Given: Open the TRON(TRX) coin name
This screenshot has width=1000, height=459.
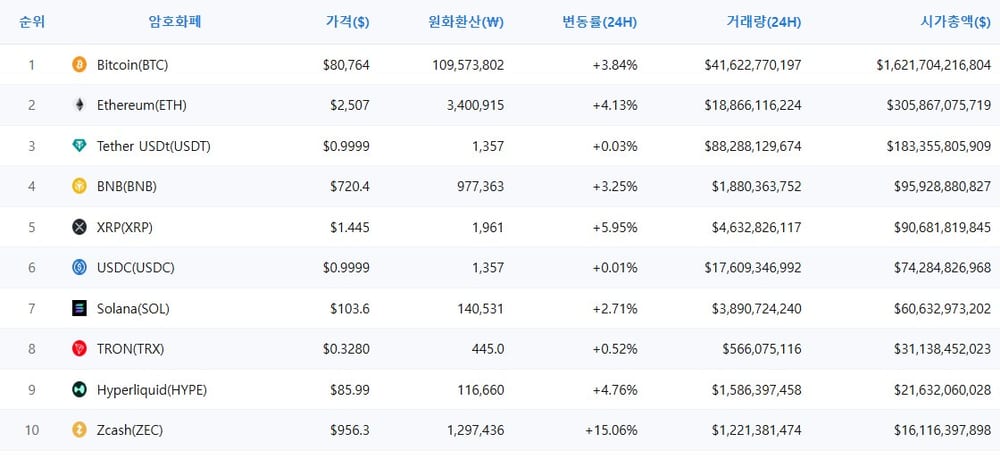Looking at the screenshot, I should point(131,349).
